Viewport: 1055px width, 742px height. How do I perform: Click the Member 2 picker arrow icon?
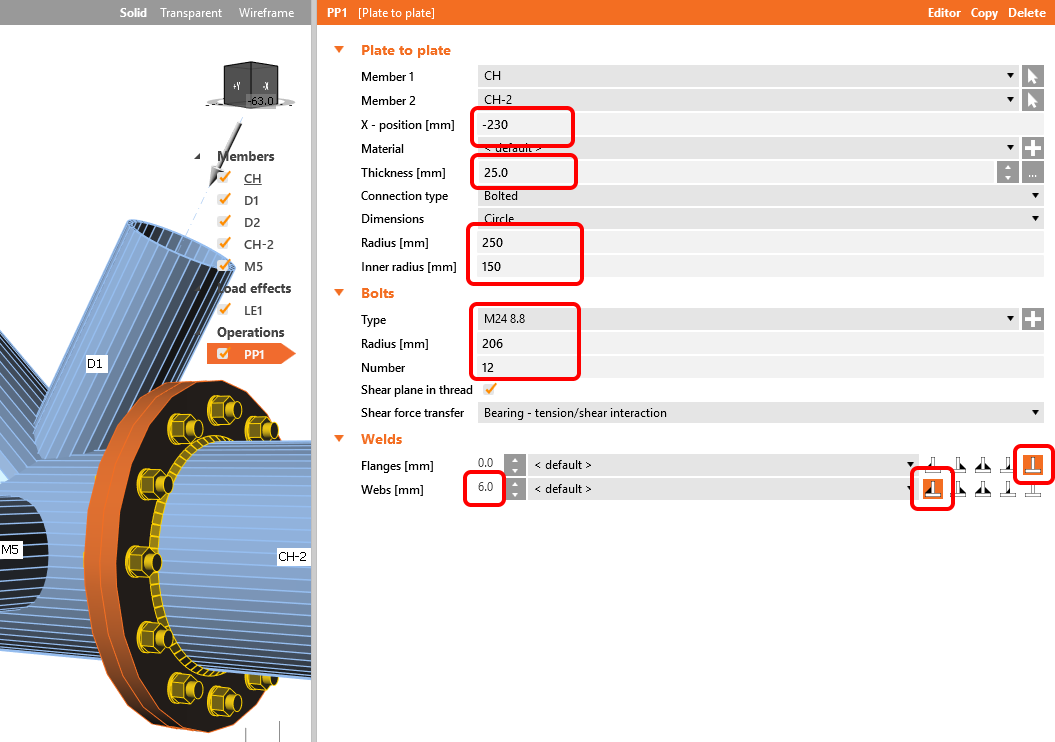click(1032, 100)
